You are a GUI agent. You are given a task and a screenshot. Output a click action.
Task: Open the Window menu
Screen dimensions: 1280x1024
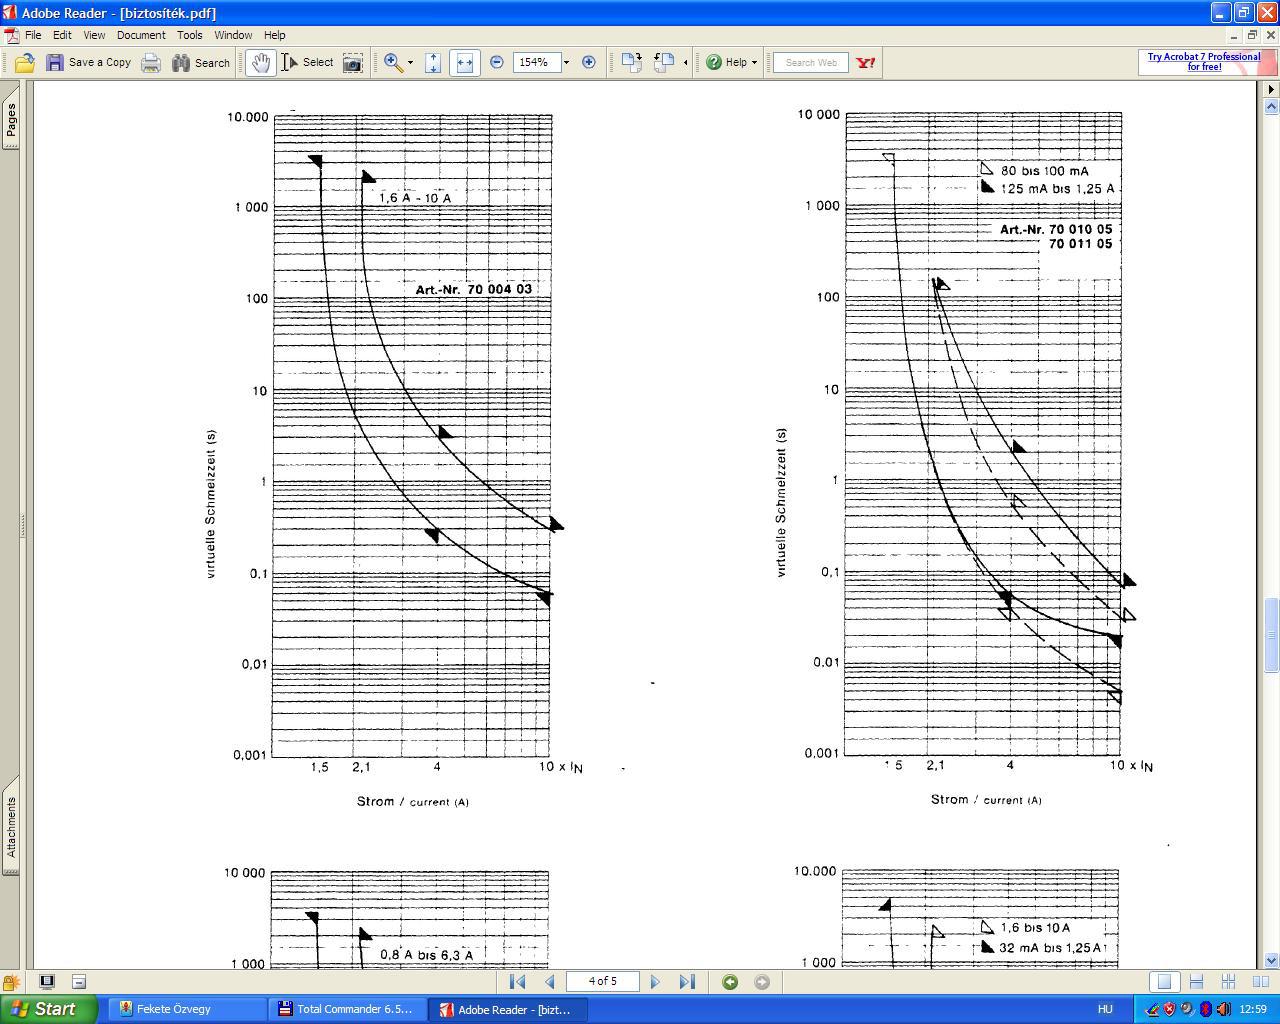click(x=233, y=35)
